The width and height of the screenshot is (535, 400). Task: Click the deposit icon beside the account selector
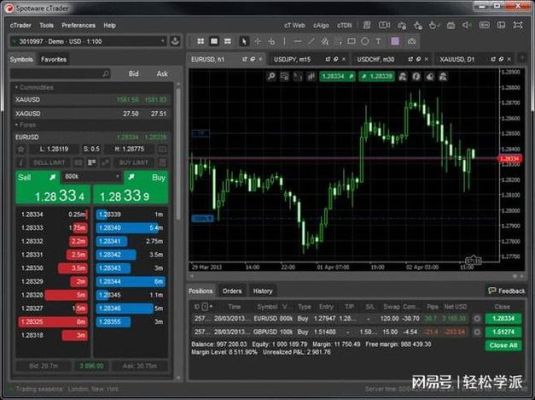(x=175, y=42)
